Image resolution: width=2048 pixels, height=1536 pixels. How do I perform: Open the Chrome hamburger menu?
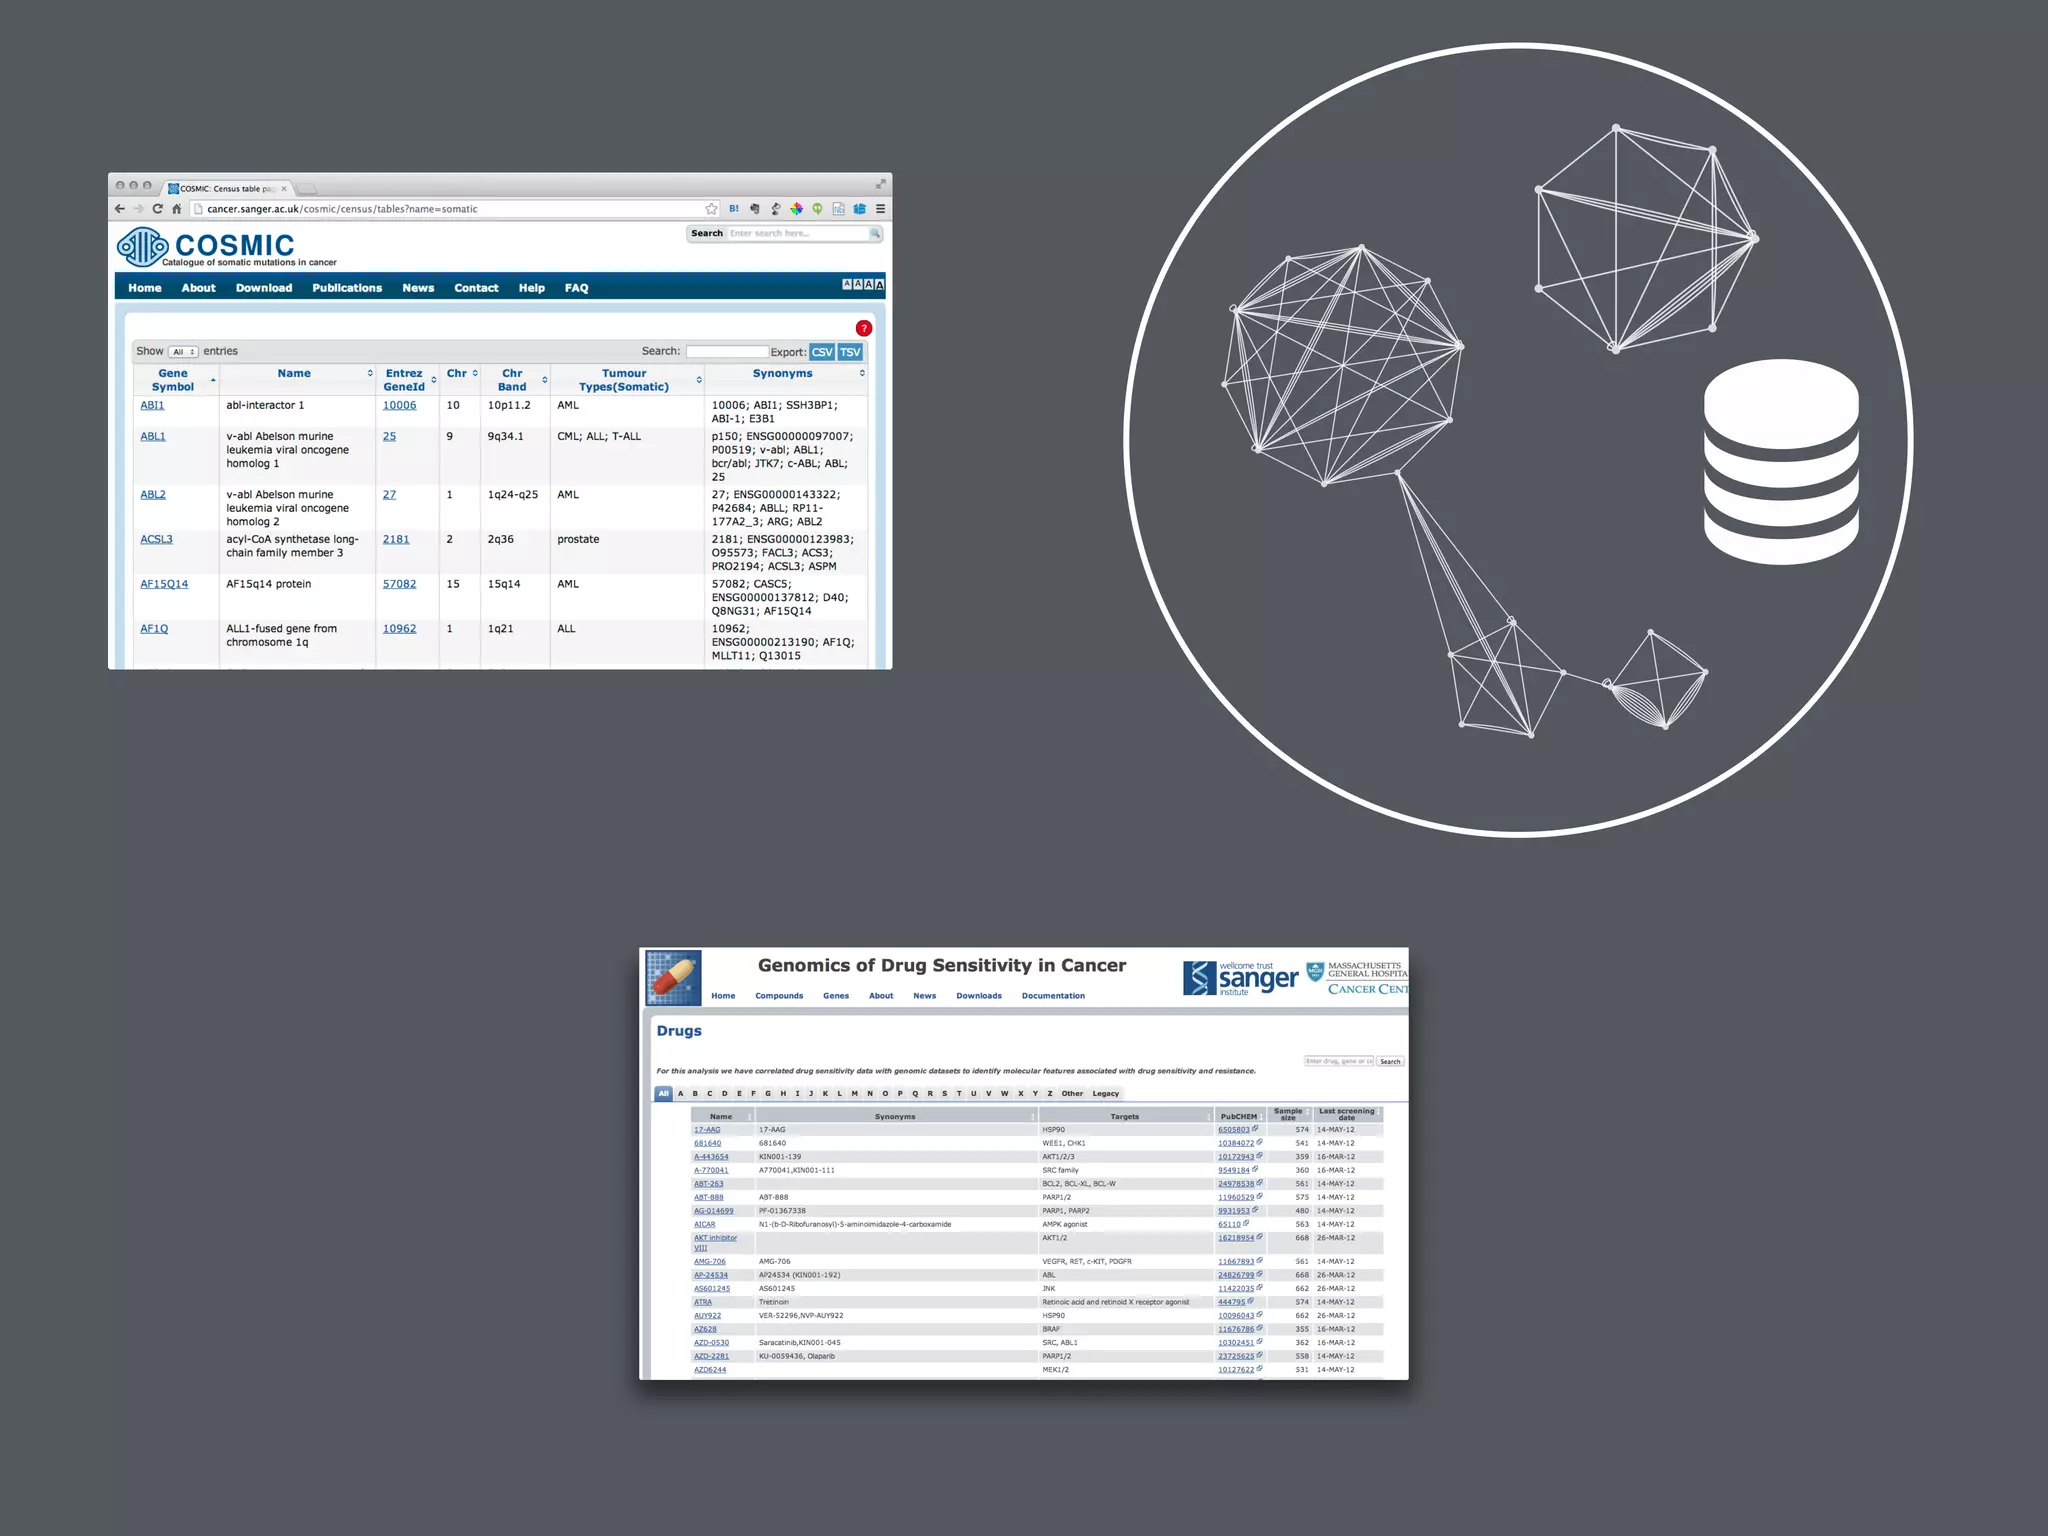click(x=880, y=209)
